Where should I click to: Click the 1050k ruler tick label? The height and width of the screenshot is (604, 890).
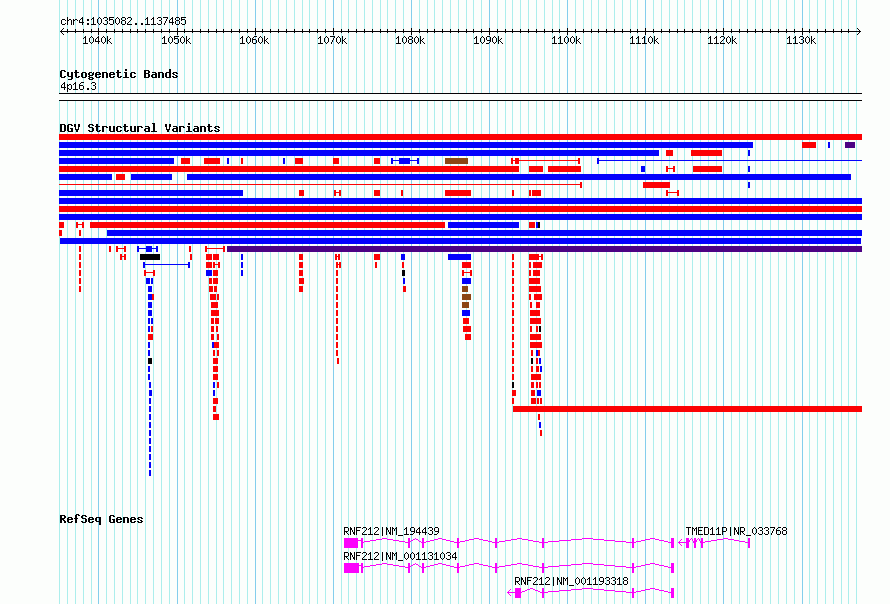[x=176, y=41]
